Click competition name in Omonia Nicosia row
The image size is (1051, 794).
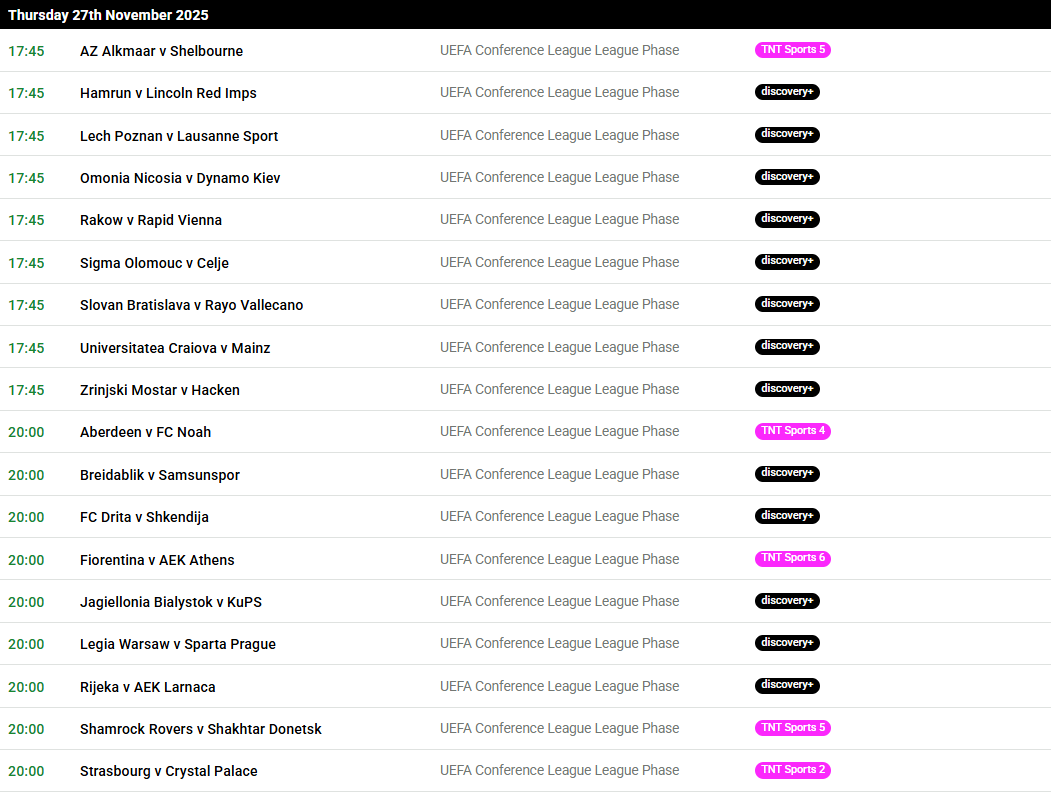pyautogui.click(x=560, y=178)
